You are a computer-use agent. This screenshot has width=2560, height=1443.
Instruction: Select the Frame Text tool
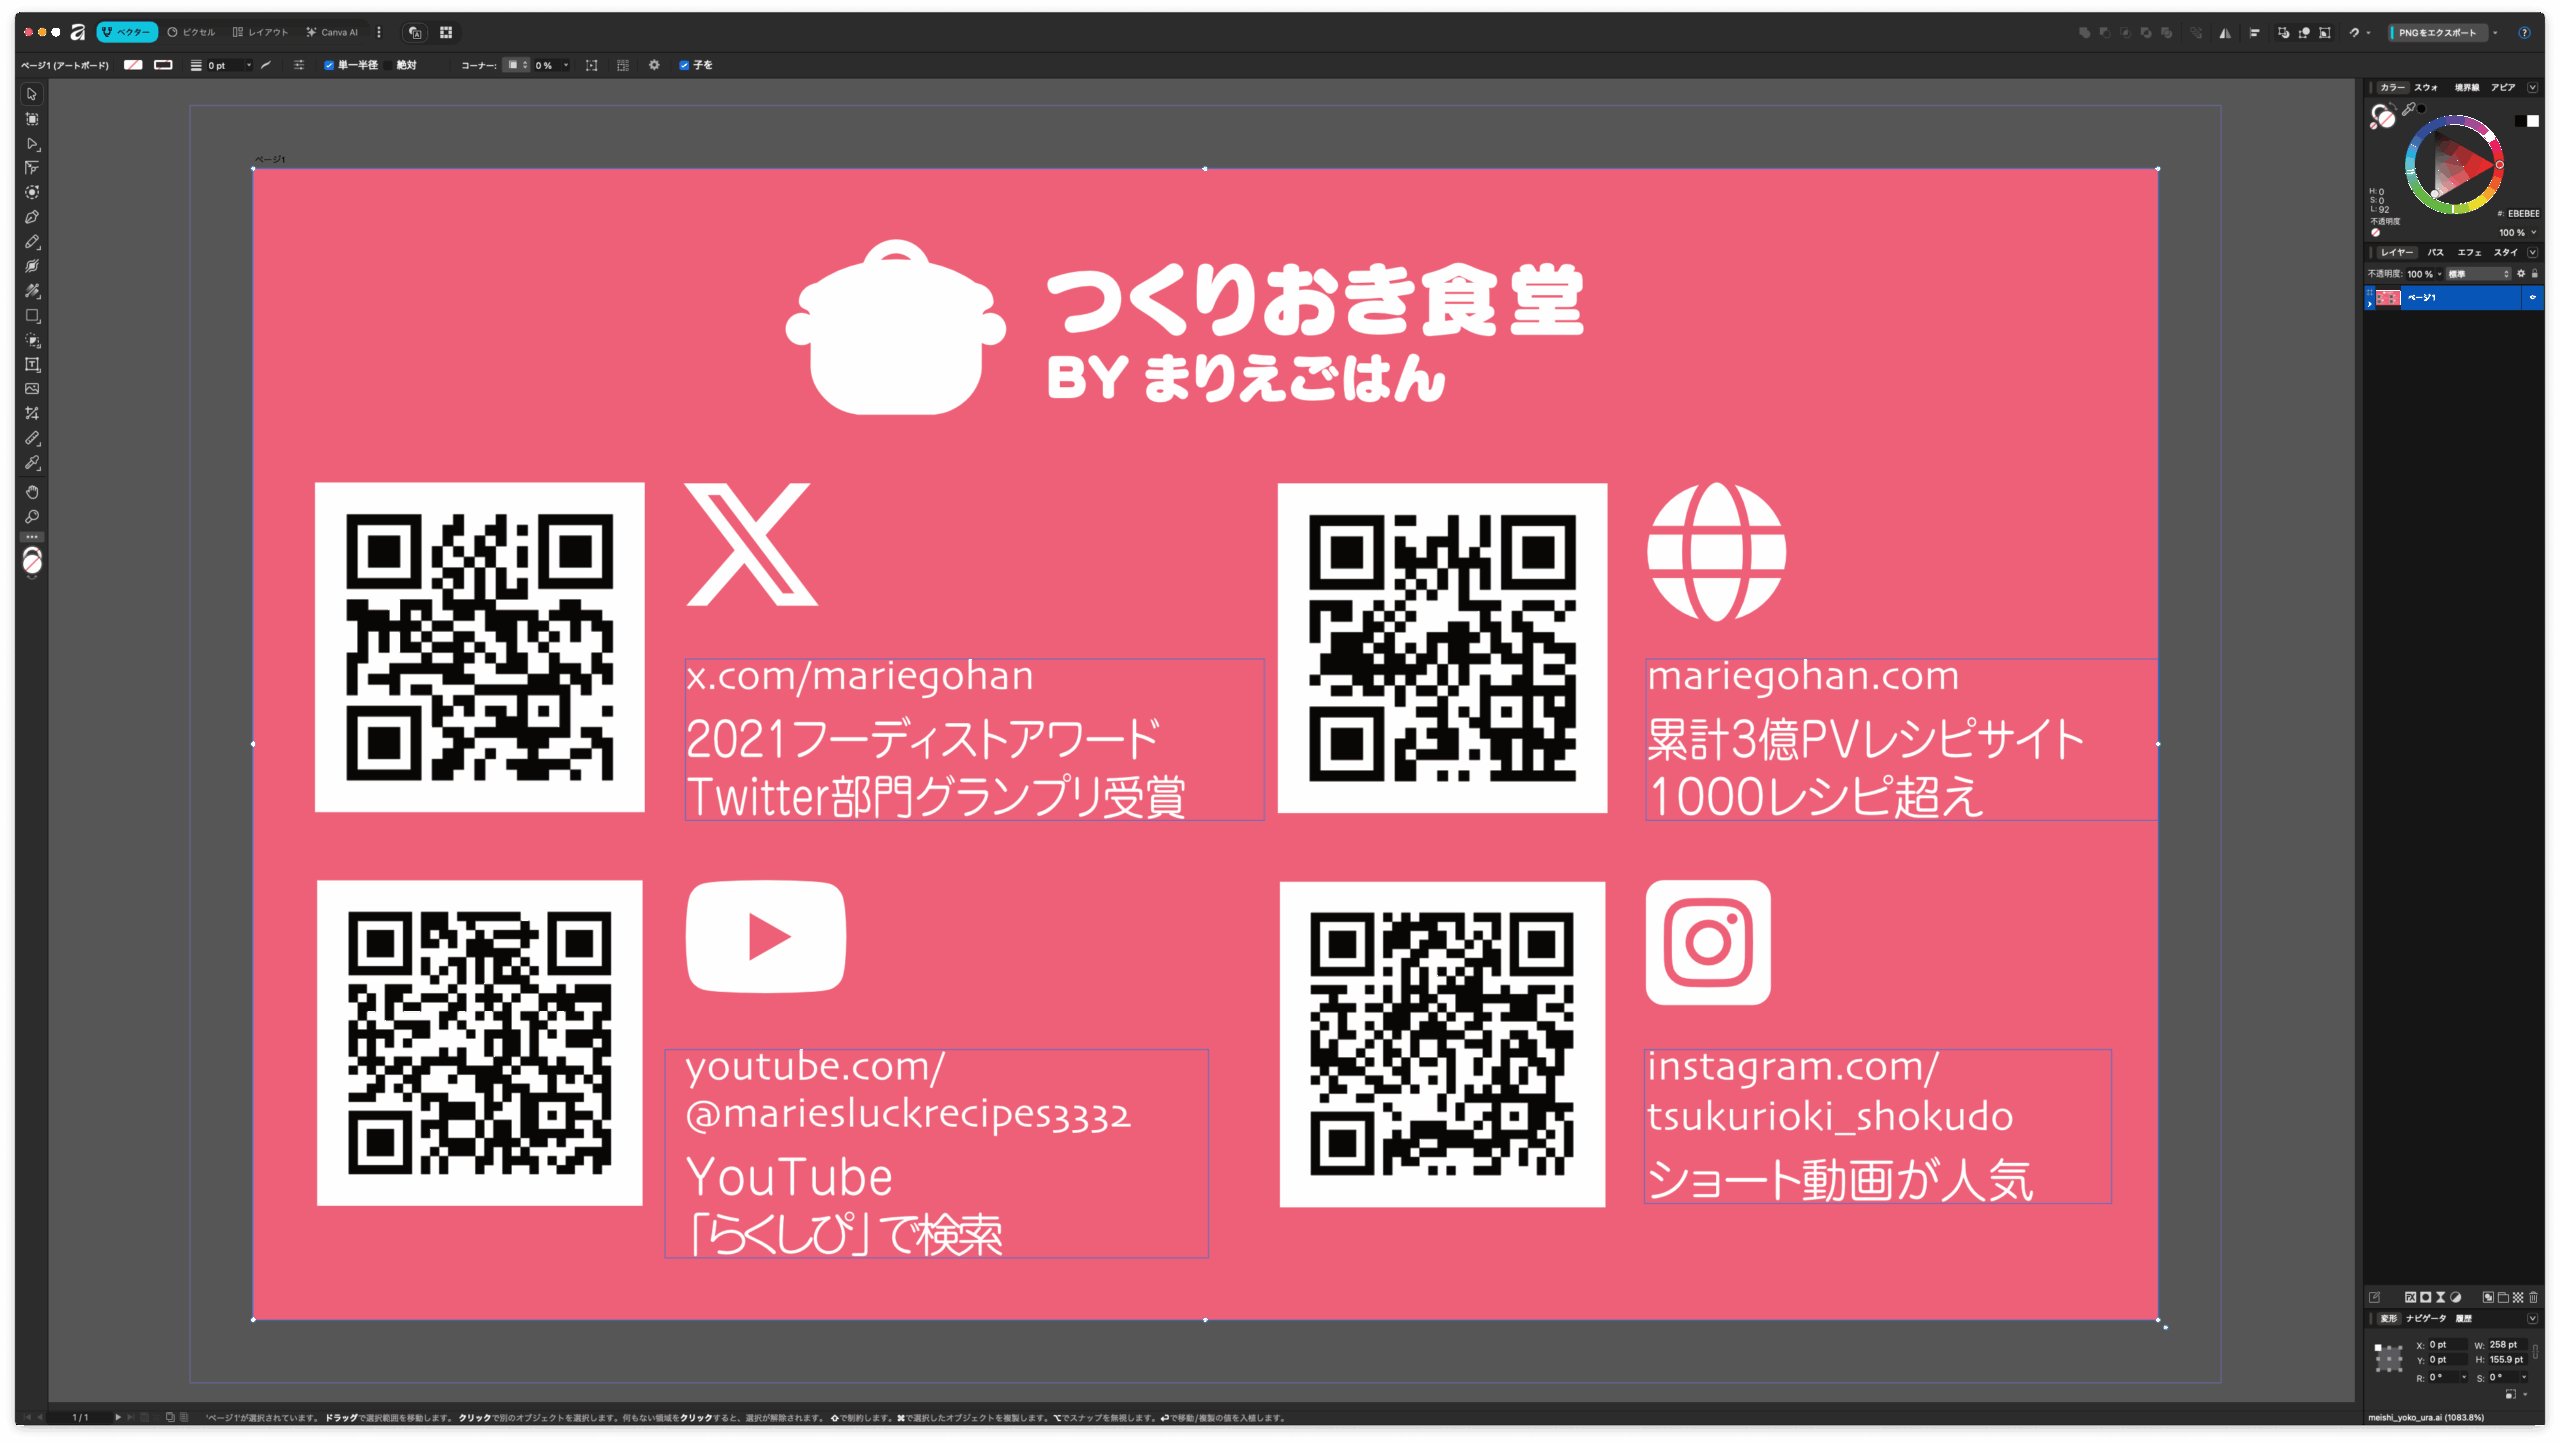(x=32, y=365)
